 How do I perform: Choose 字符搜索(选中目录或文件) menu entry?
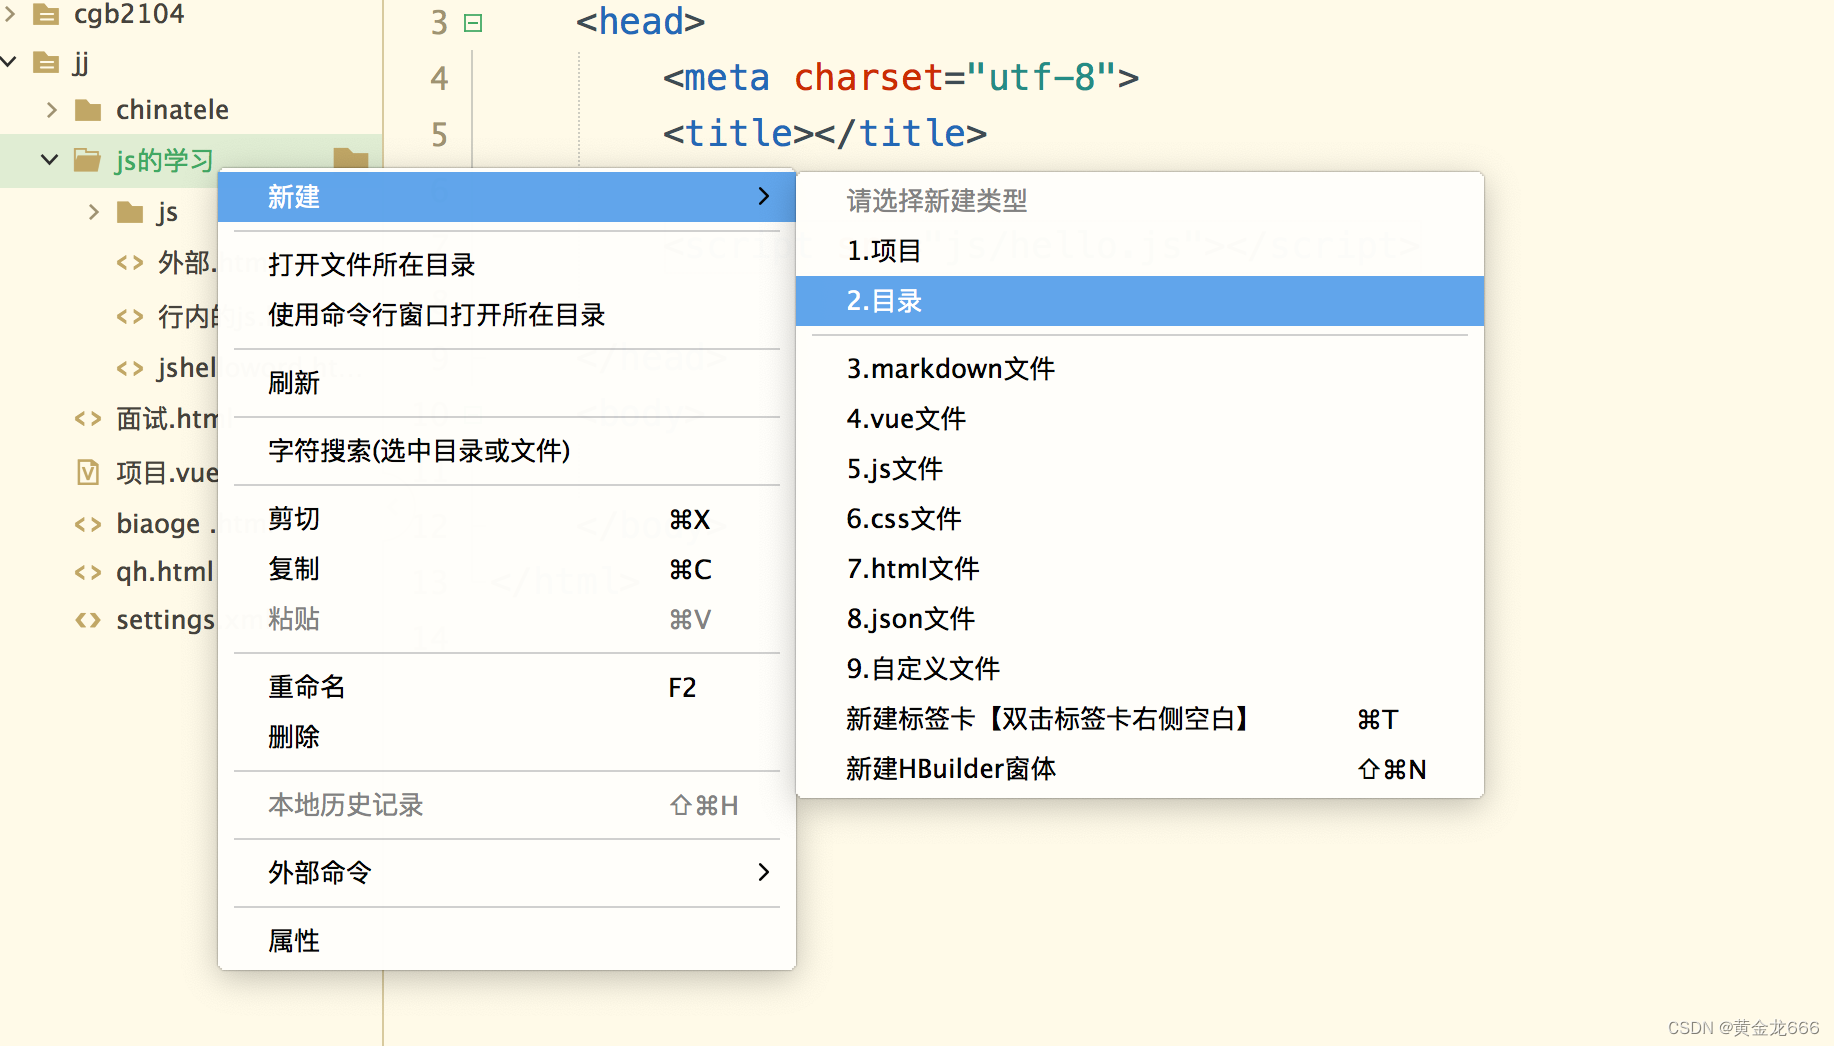point(507,451)
